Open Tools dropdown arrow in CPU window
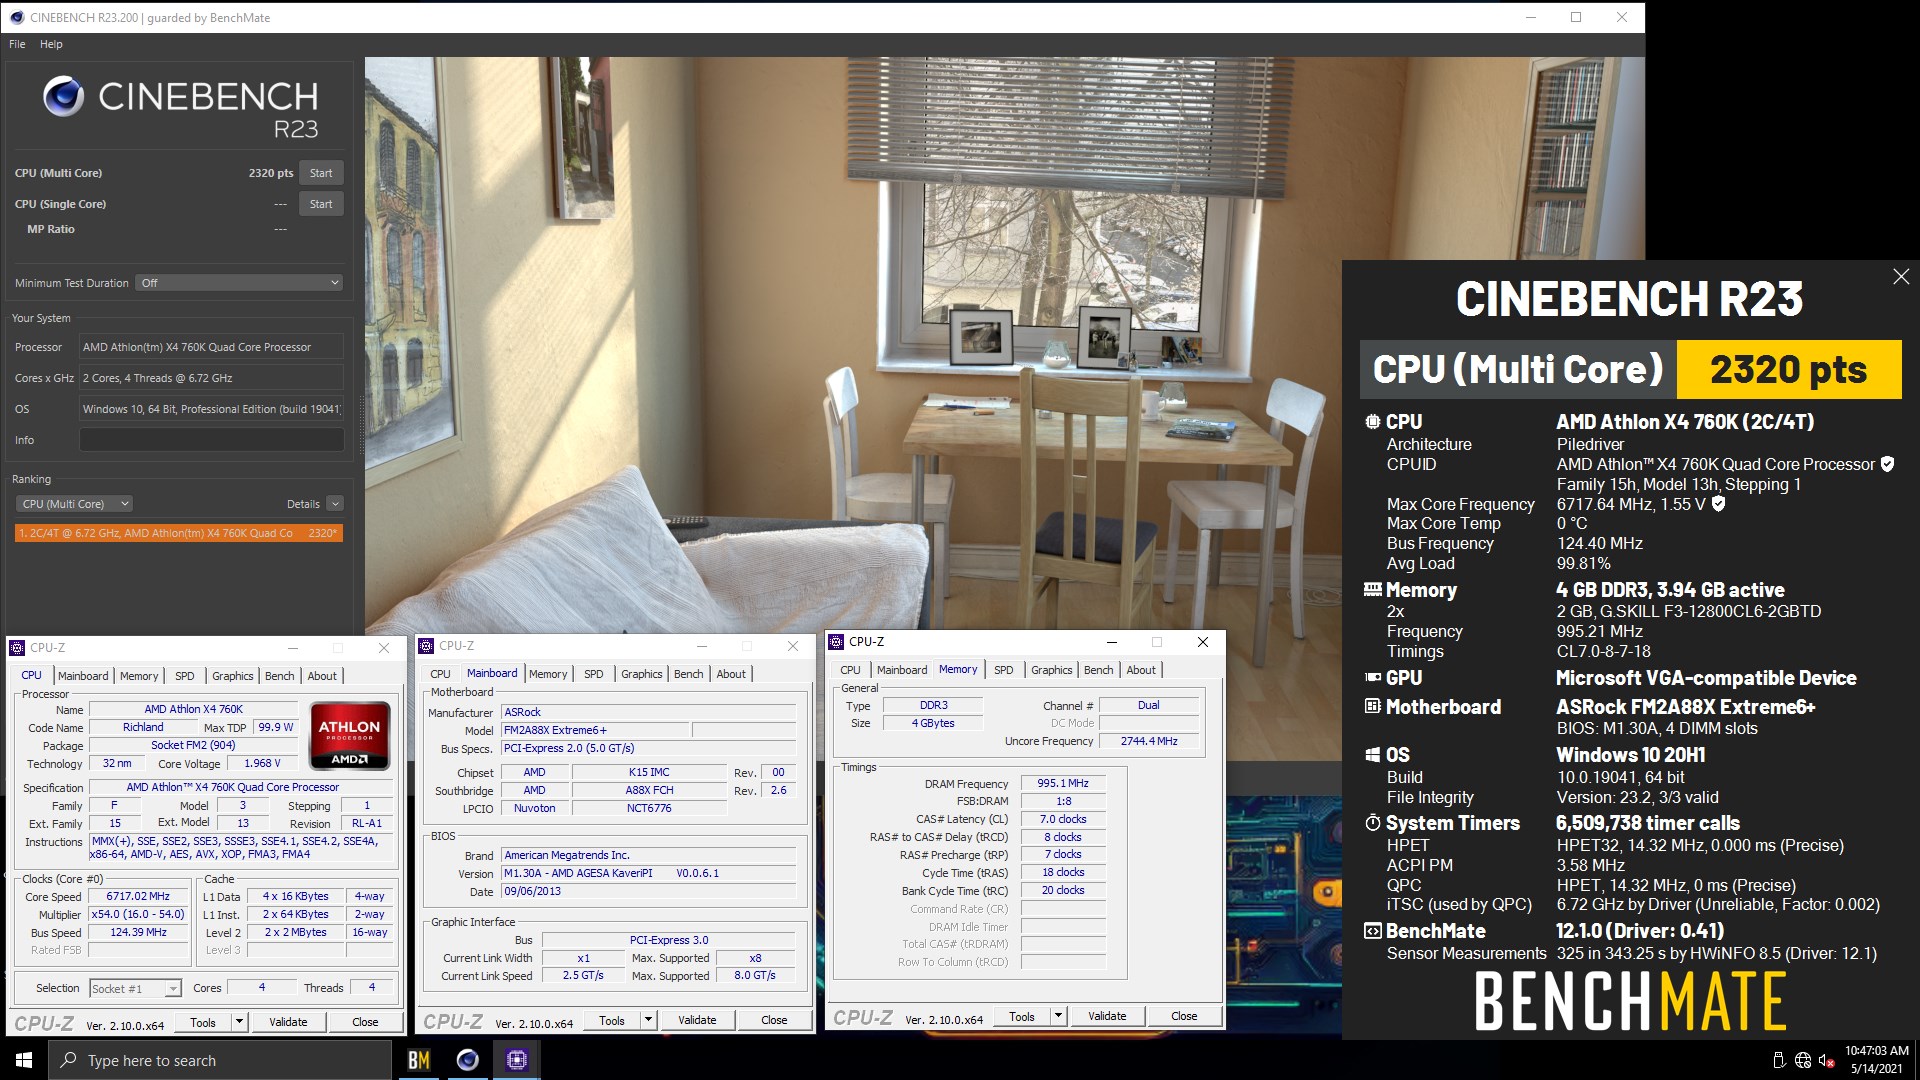The width and height of the screenshot is (1920, 1080). pos(239,1022)
